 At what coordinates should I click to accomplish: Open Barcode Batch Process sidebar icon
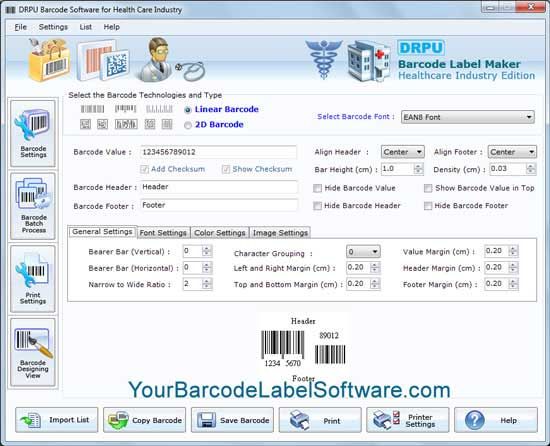(x=33, y=194)
